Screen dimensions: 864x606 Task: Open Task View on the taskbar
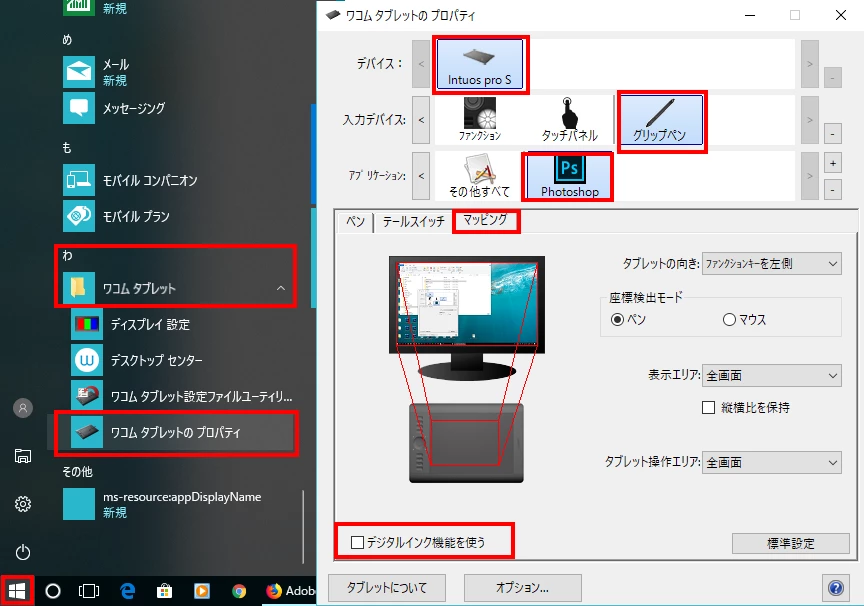89,591
